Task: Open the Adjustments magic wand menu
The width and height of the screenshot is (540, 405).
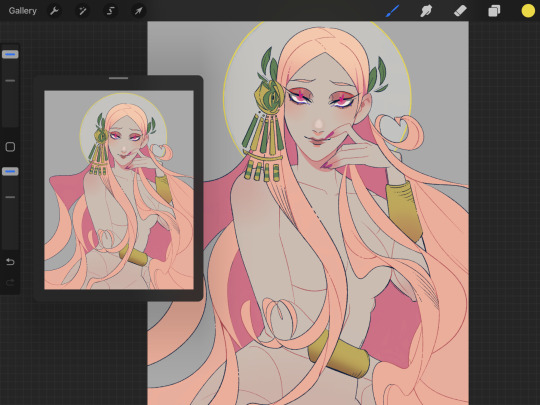Action: tap(82, 11)
